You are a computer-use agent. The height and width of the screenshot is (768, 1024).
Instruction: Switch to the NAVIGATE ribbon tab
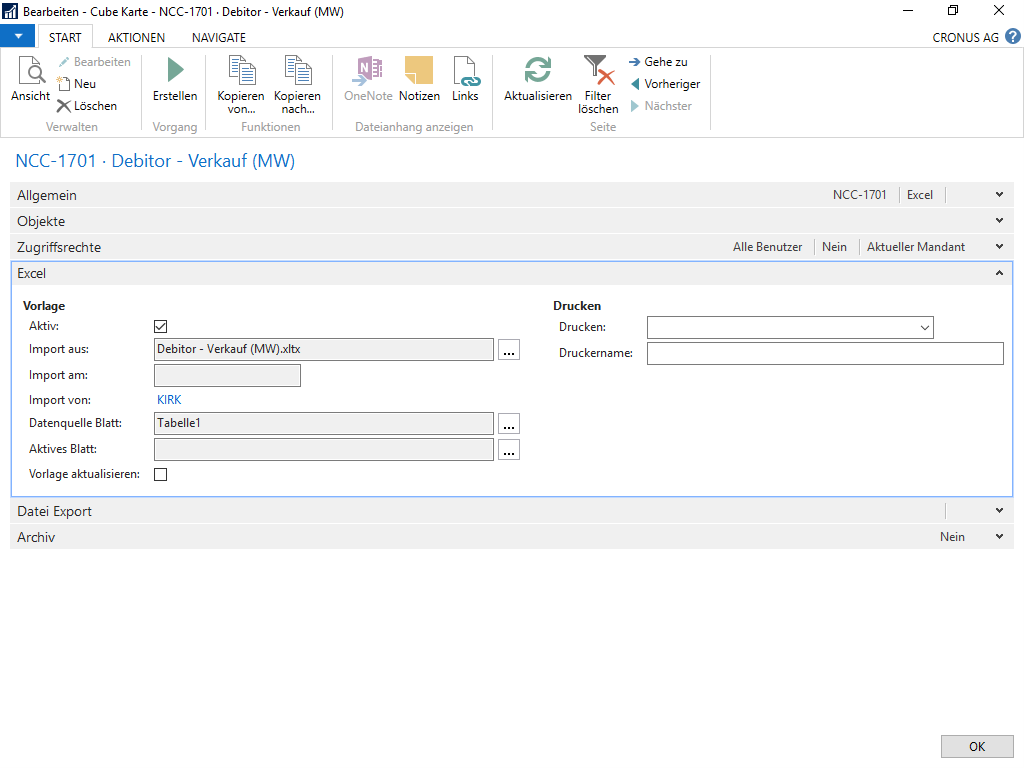[218, 37]
